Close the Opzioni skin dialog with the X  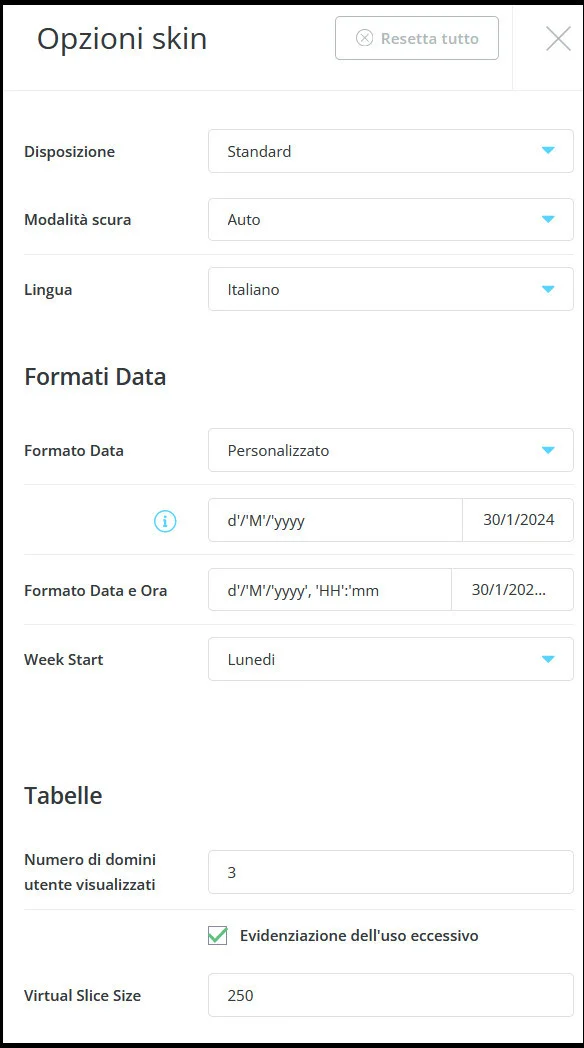[557, 38]
